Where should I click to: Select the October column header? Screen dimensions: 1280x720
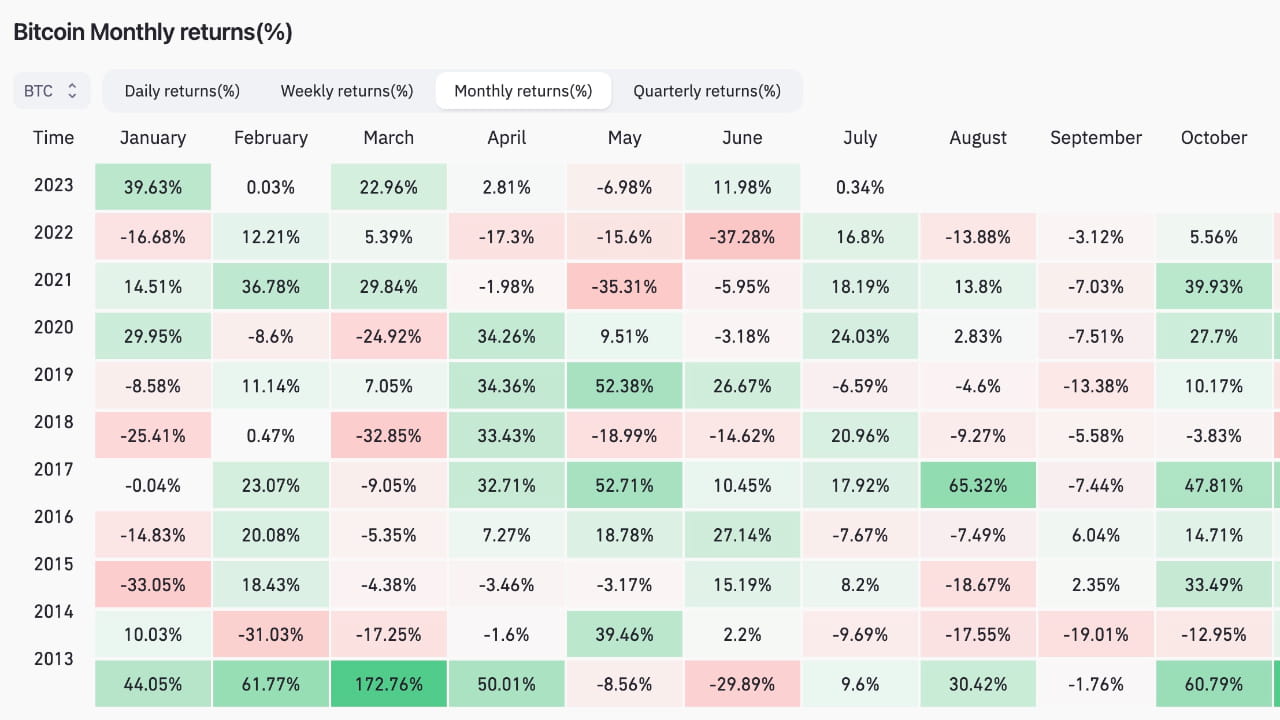[1213, 138]
